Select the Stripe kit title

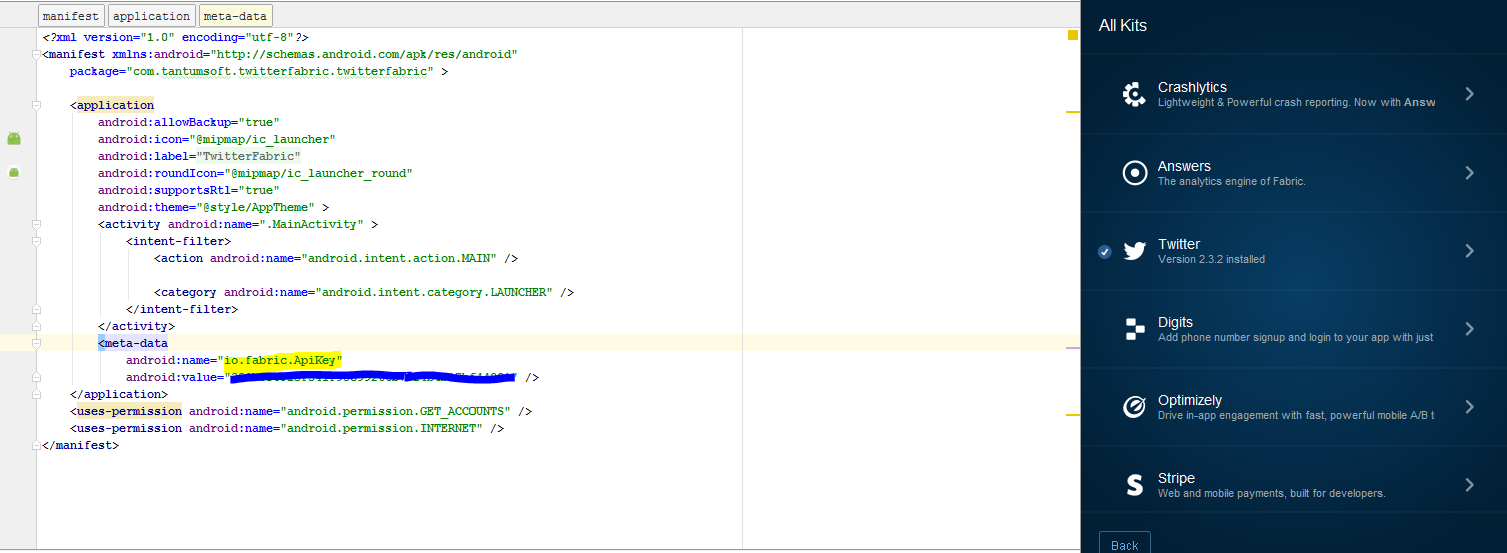tap(1176, 478)
